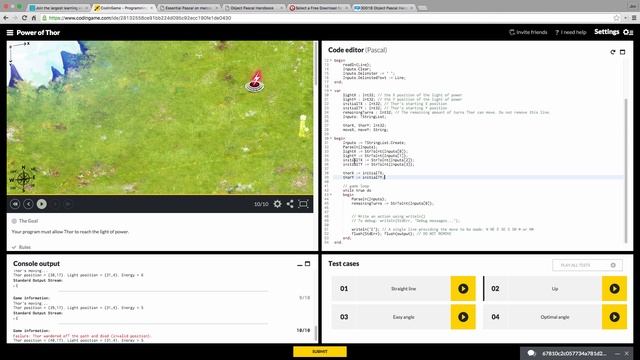The image size is (640, 360).
Task: Click the game viewer panel vertical scrollbar
Action: (x=316, y=63)
